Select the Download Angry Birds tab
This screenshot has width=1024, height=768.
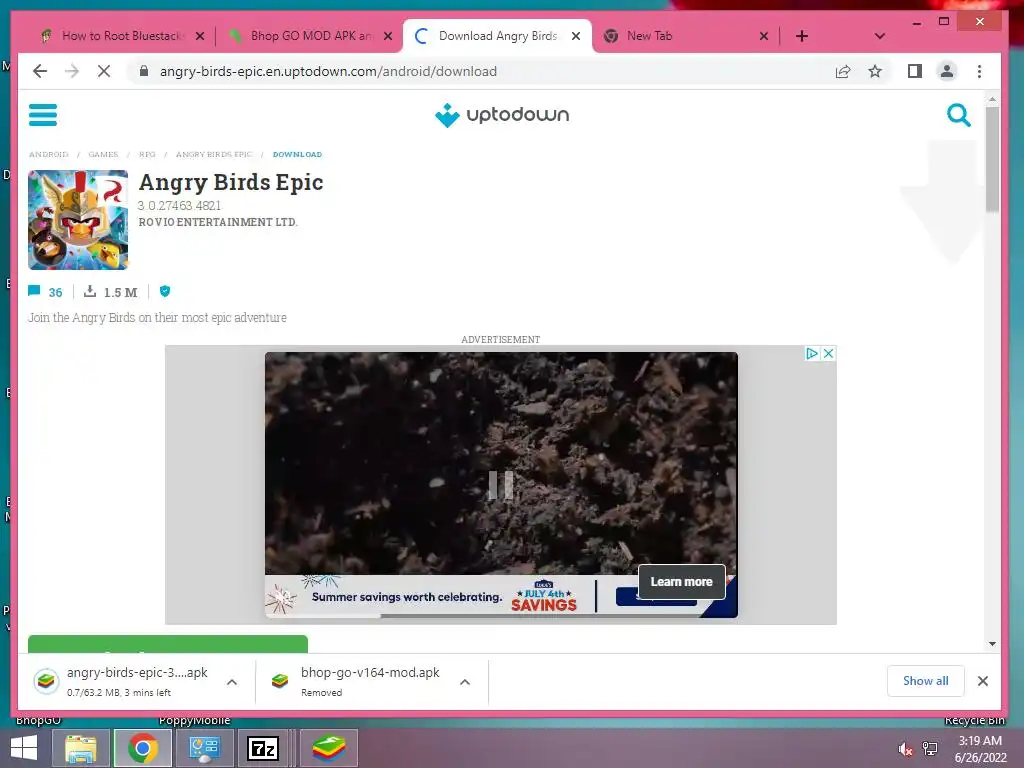click(498, 36)
